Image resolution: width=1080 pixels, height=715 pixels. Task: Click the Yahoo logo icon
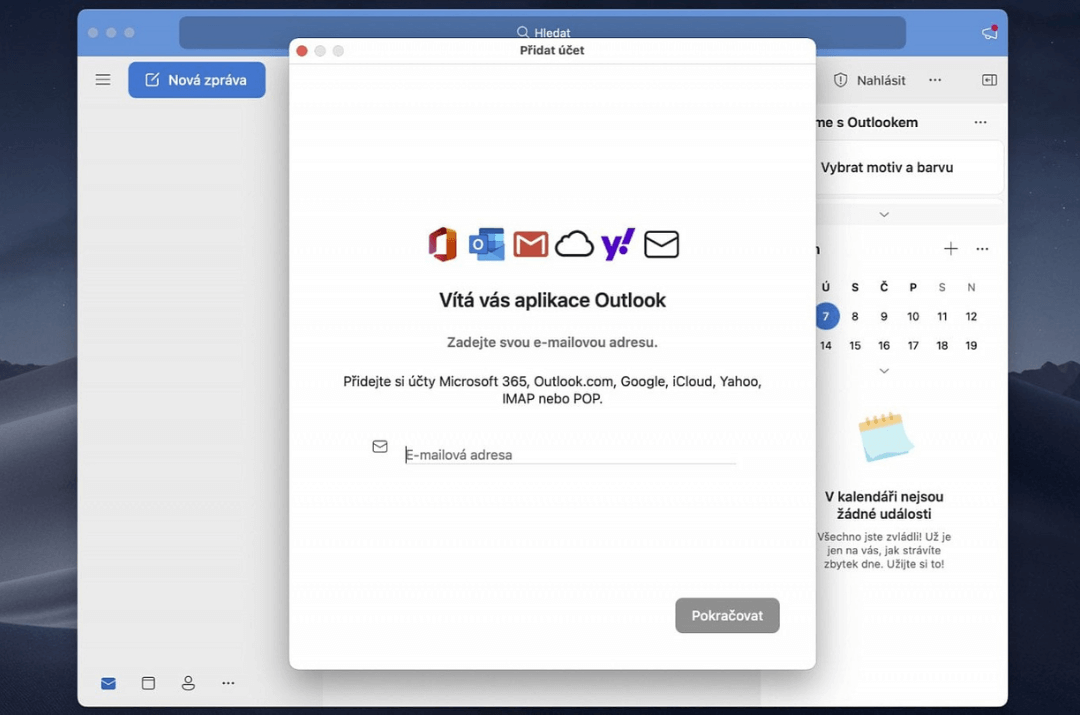(618, 244)
